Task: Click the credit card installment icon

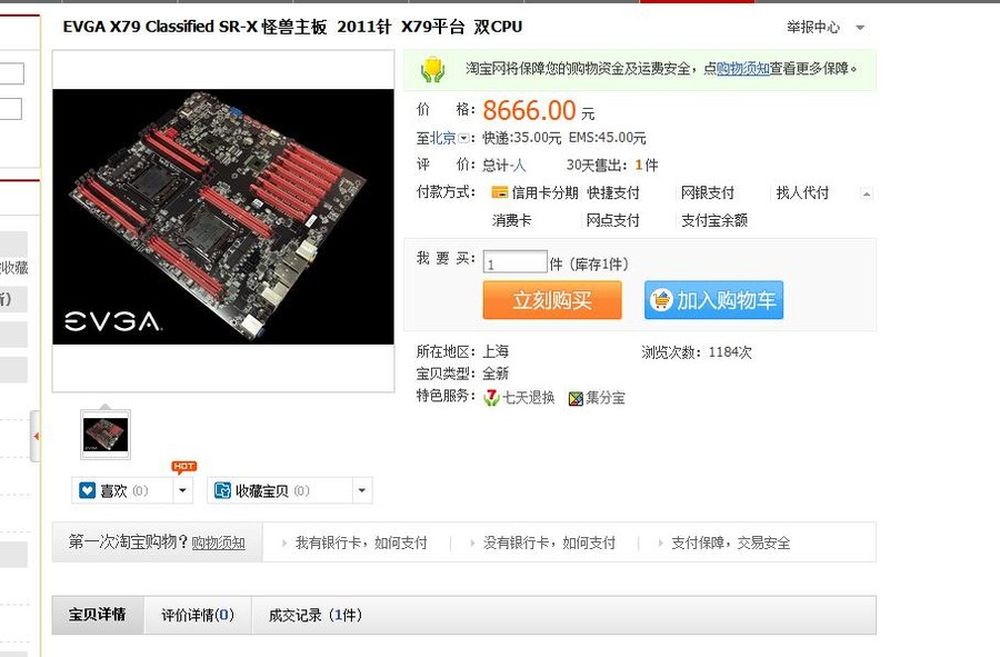Action: [x=499, y=192]
